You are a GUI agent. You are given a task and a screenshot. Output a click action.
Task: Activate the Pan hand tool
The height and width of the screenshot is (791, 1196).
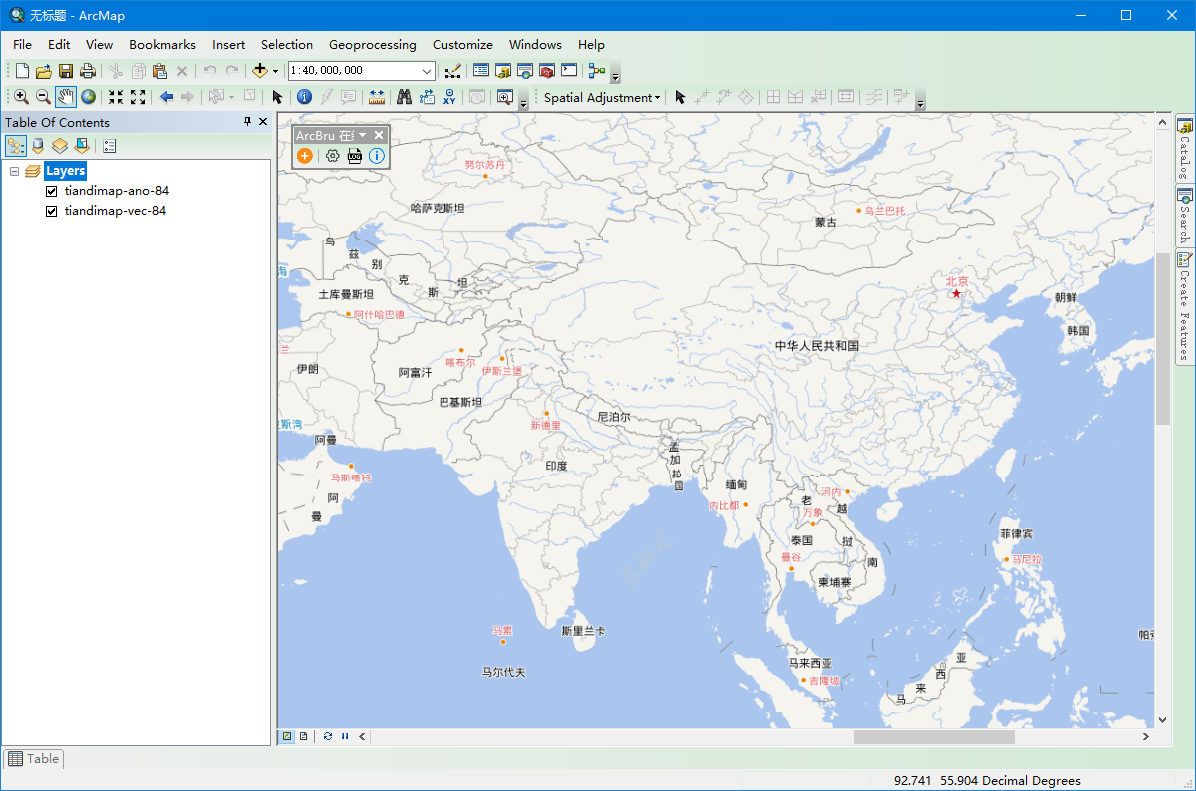pyautogui.click(x=66, y=97)
